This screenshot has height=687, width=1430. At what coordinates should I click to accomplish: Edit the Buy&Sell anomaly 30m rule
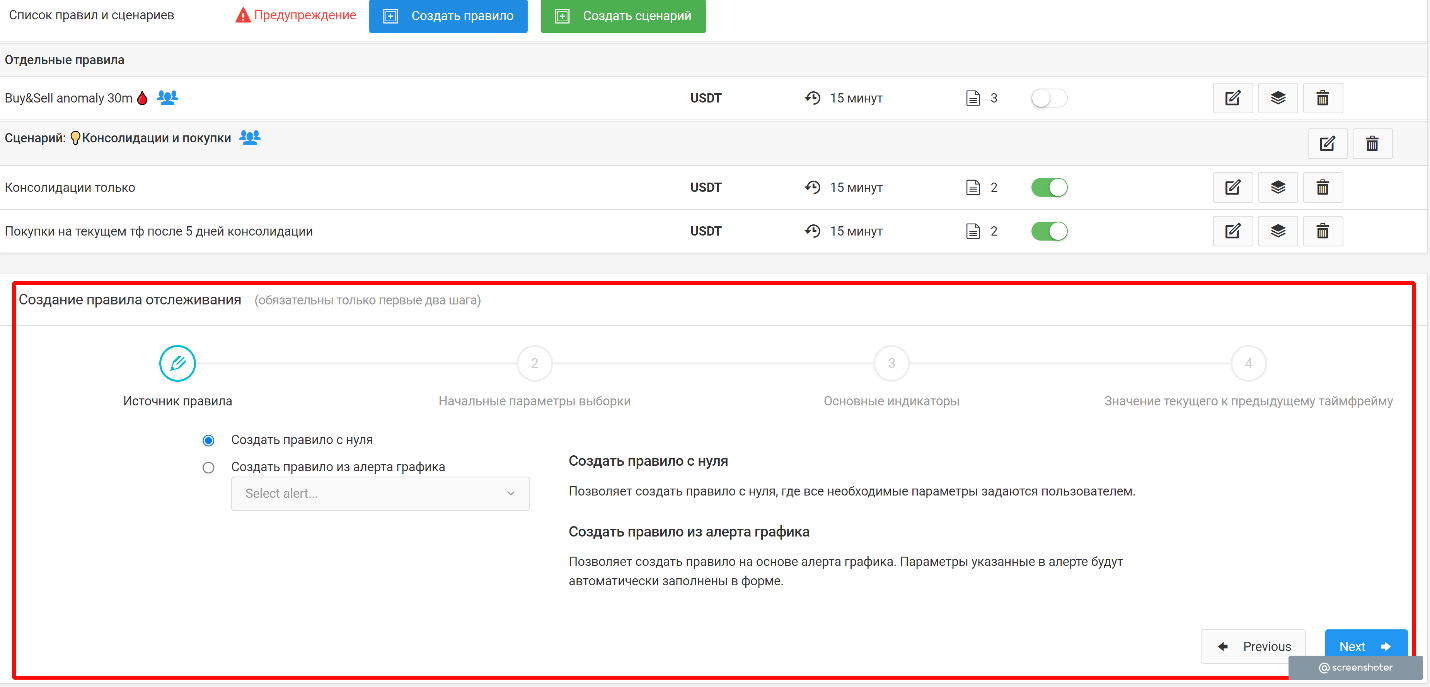pos(1232,98)
